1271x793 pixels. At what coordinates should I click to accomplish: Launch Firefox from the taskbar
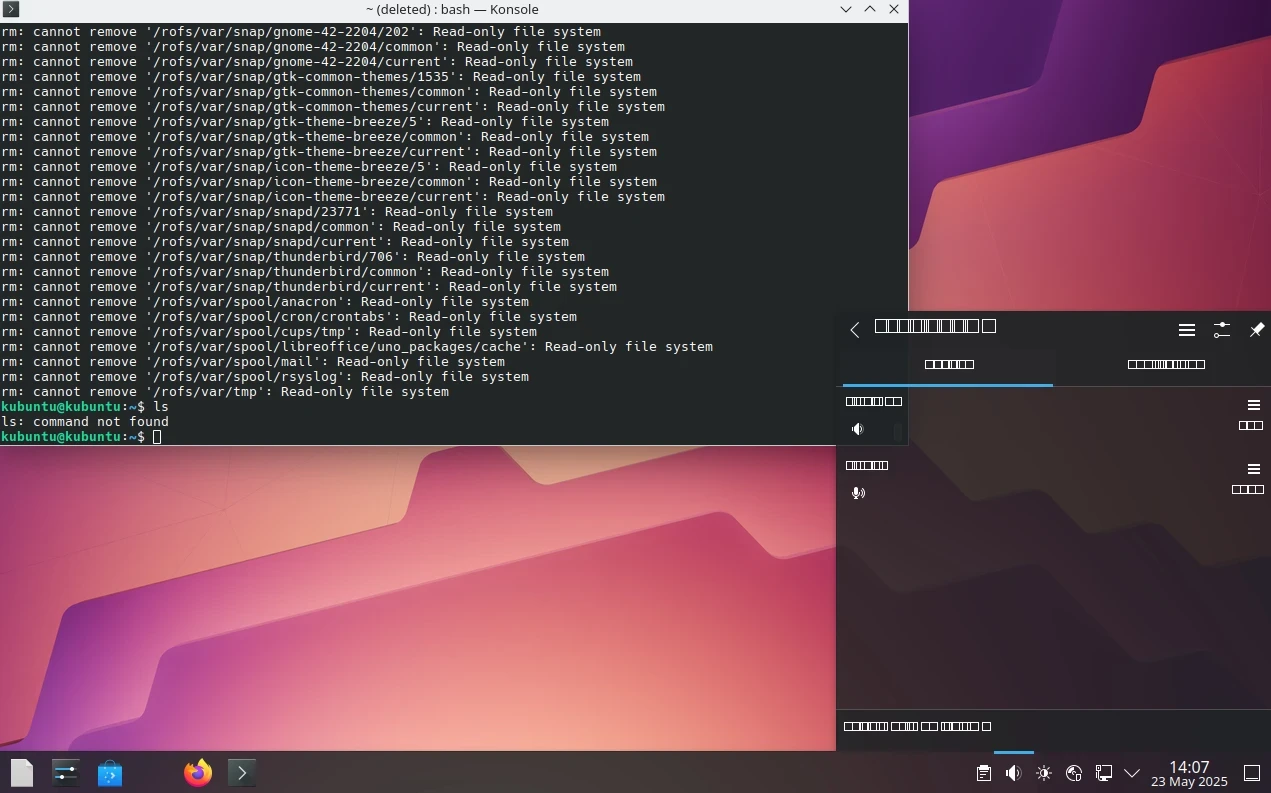point(198,773)
